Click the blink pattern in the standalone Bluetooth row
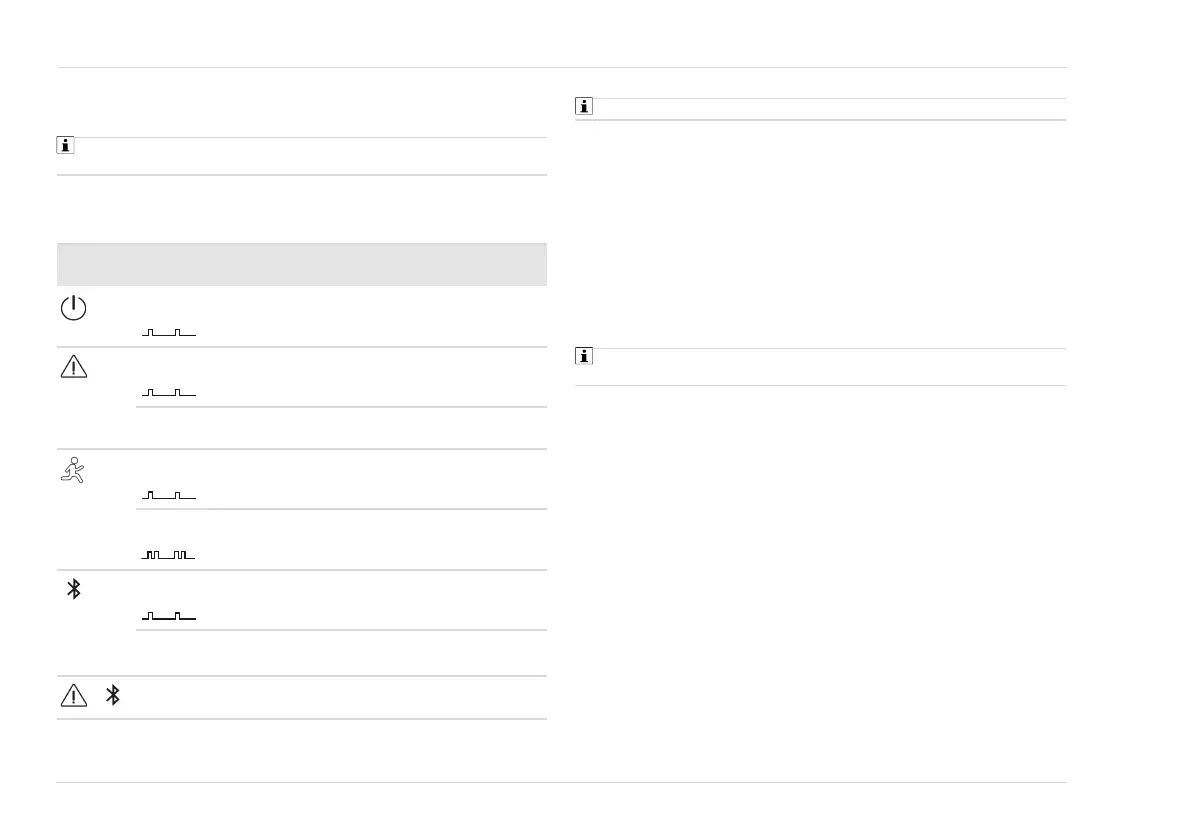This screenshot has width=1190, height=839. click(x=168, y=616)
